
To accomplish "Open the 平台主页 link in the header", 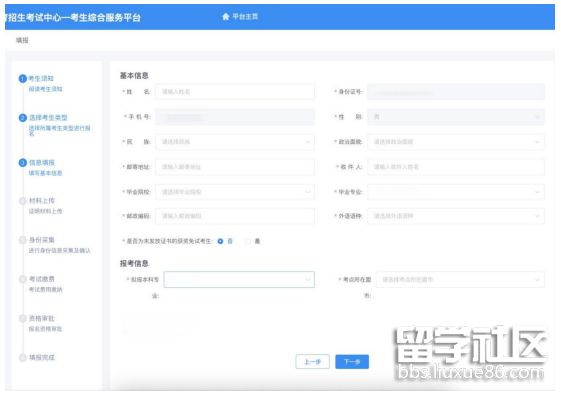I will coord(245,16).
